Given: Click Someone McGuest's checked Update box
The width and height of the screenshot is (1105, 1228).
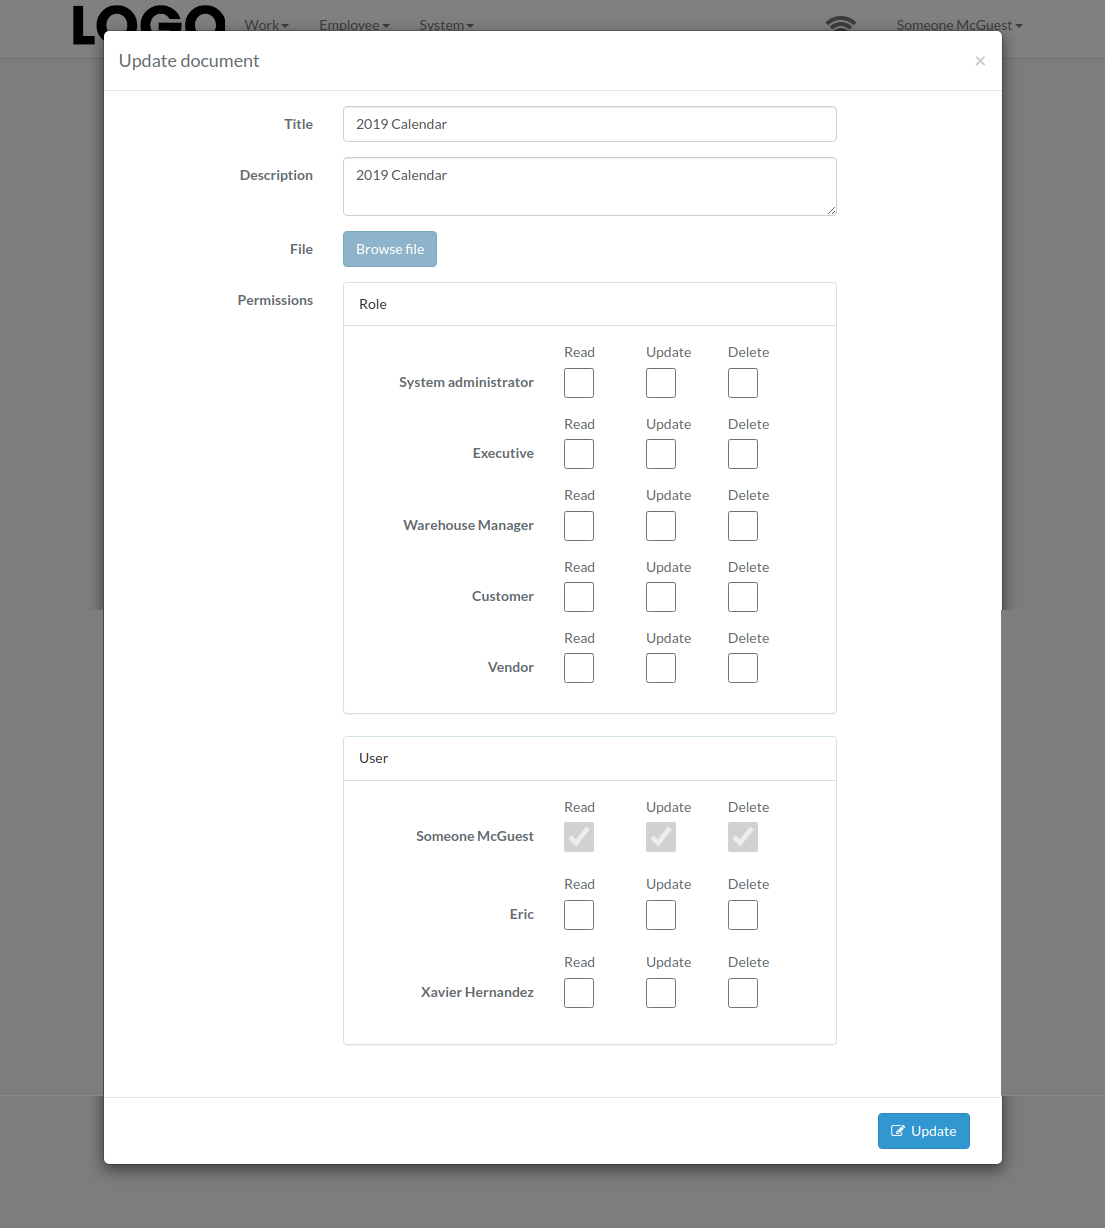Looking at the screenshot, I should point(661,837).
